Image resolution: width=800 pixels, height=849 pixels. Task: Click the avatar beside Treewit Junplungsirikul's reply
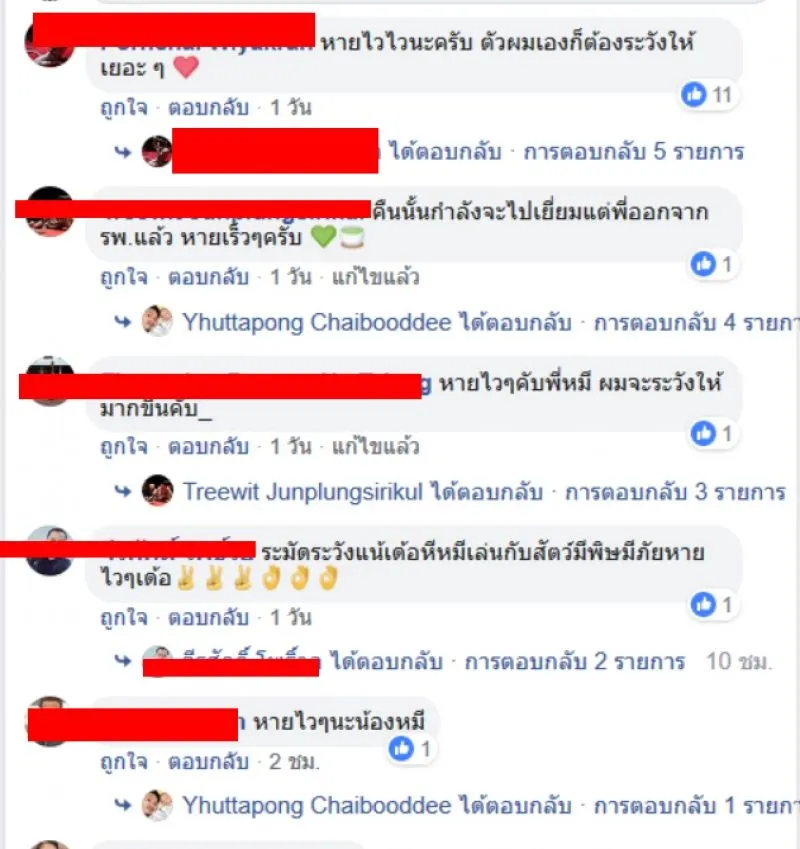[157, 491]
